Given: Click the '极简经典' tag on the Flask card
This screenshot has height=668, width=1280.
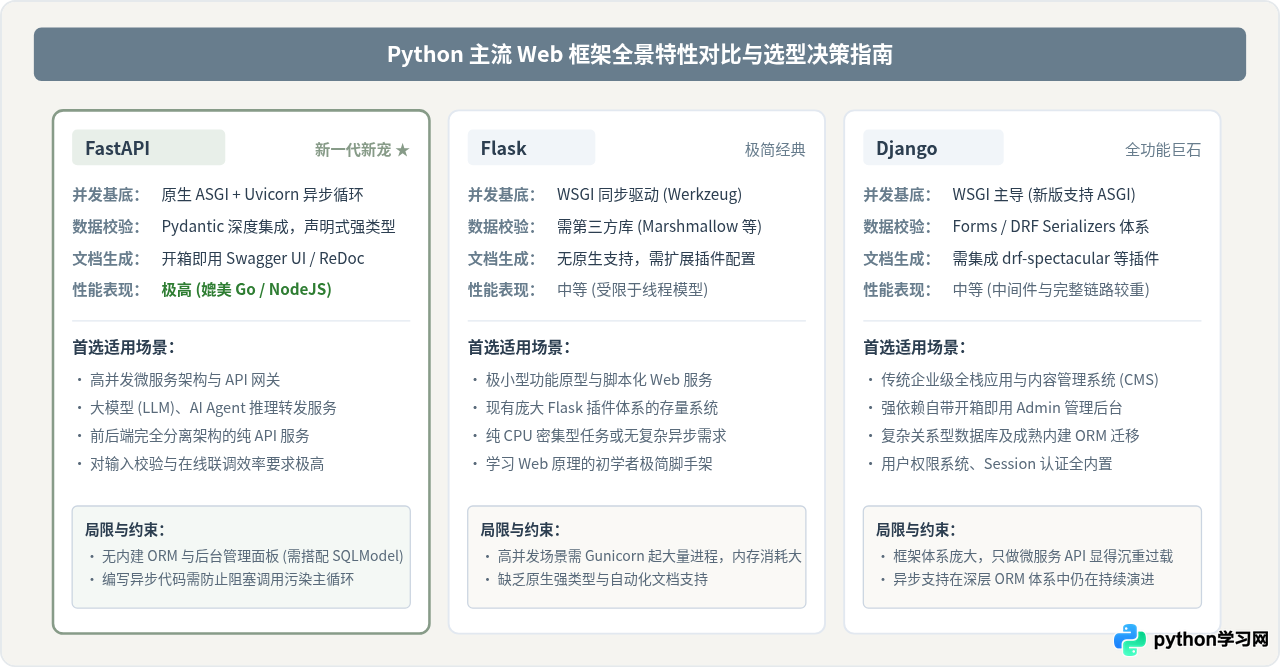Looking at the screenshot, I should (x=775, y=150).
